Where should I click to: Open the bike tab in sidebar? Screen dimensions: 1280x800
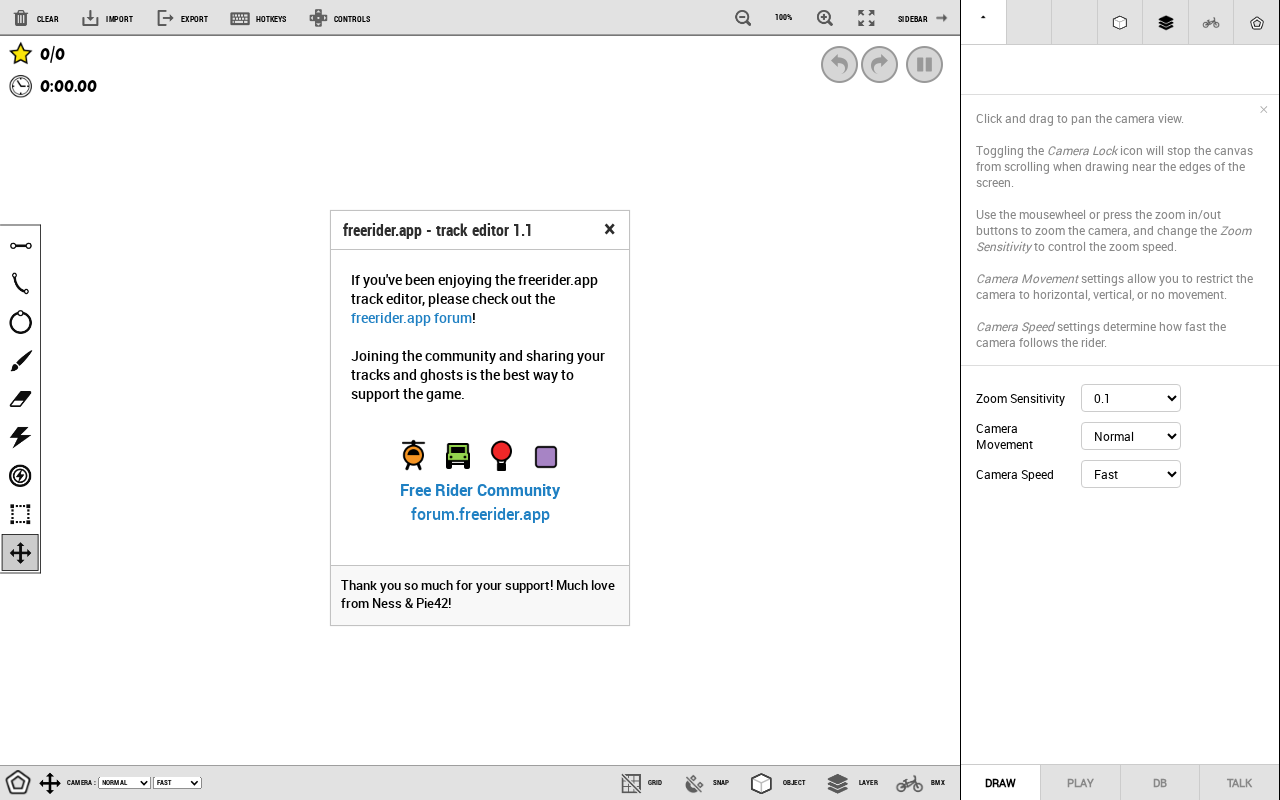tap(1211, 22)
